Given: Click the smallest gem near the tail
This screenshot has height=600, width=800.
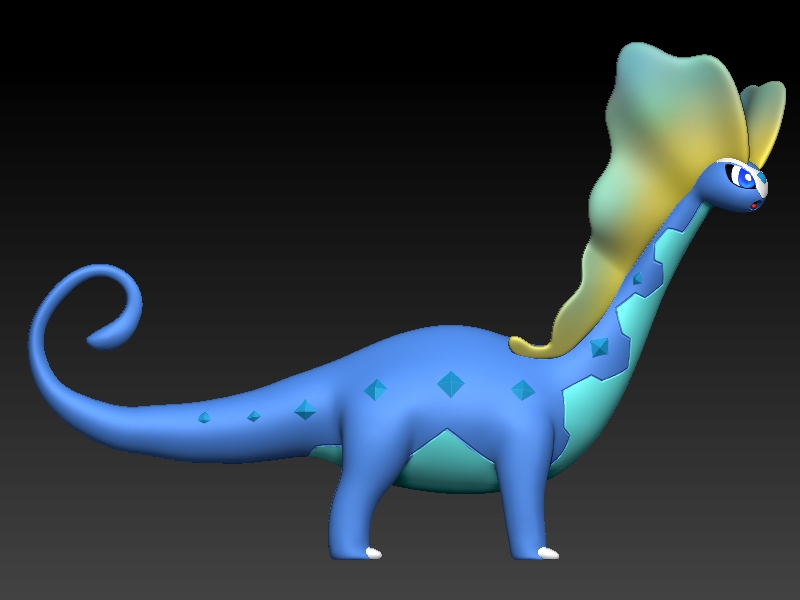Looking at the screenshot, I should [x=204, y=418].
